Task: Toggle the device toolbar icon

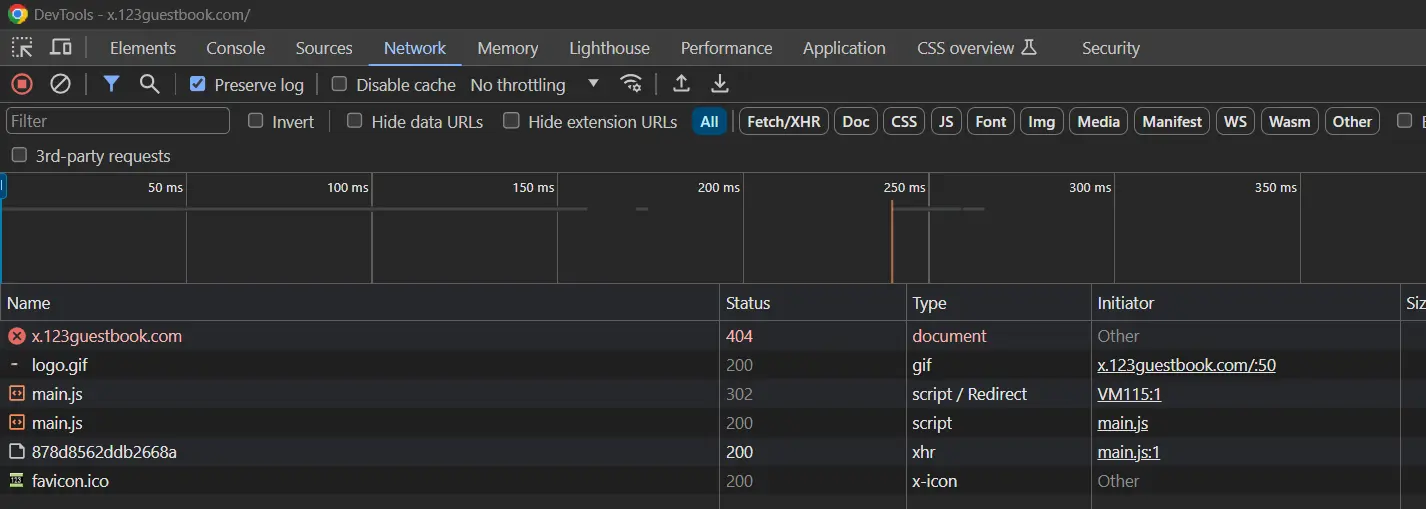Action: click(x=60, y=47)
